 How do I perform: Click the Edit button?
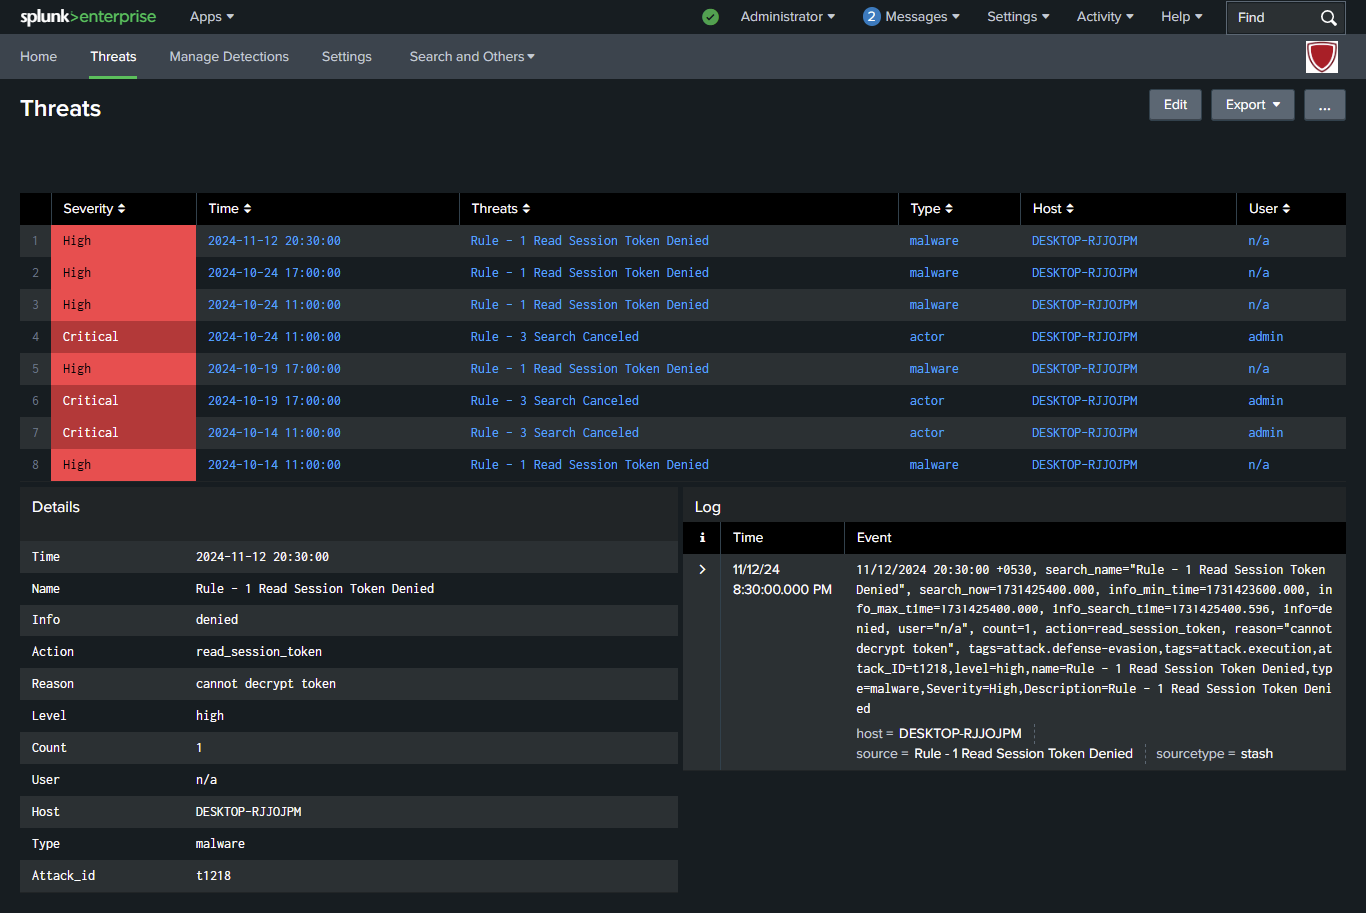[x=1175, y=105]
